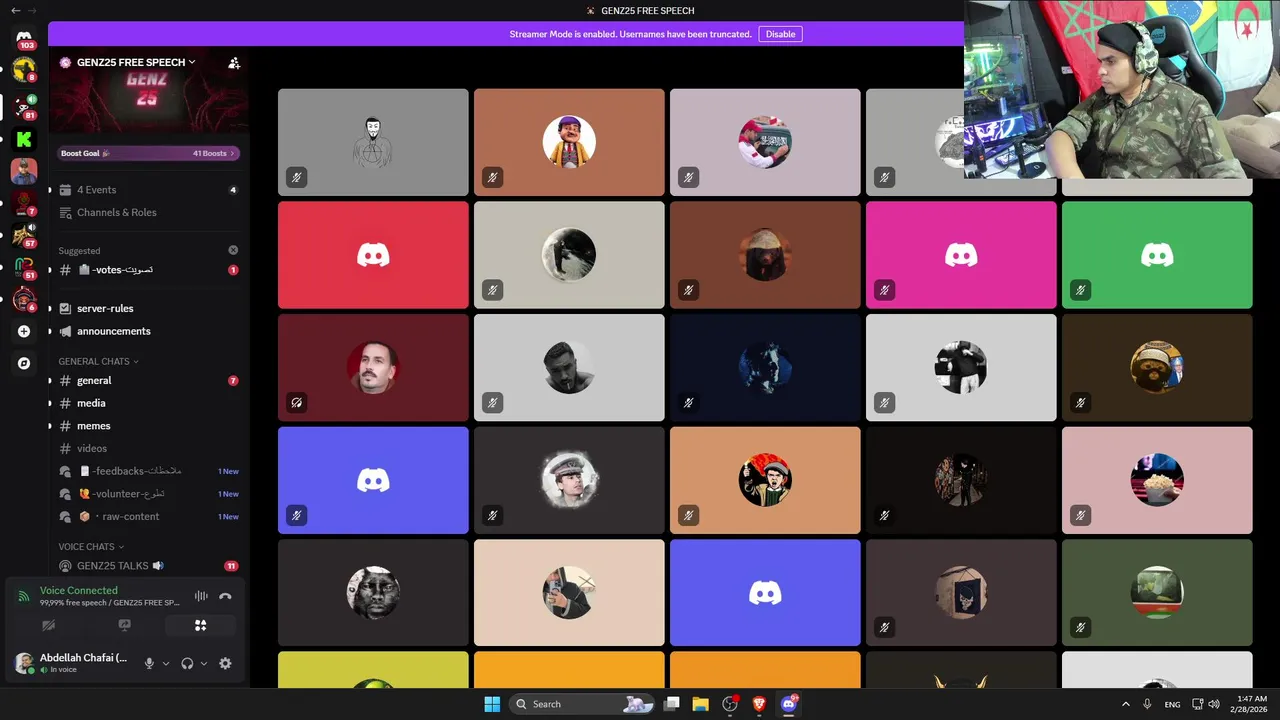
Task: Start screen sharing from voice panel
Action: click(124, 625)
